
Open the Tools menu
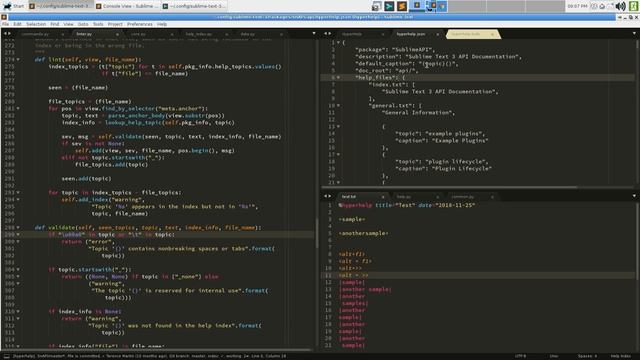tap(98, 24)
